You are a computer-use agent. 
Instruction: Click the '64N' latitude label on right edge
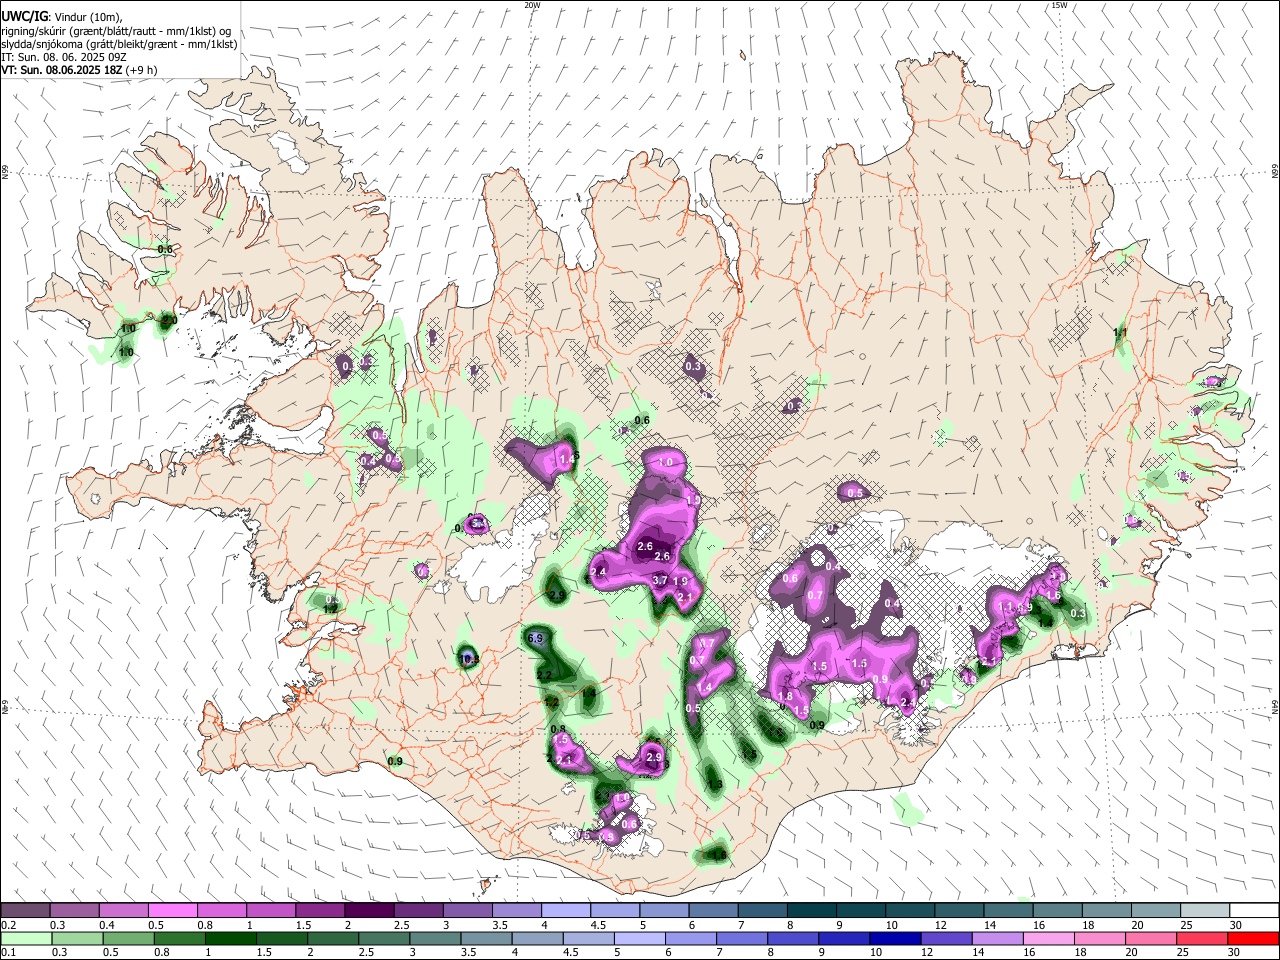[x=1275, y=706]
